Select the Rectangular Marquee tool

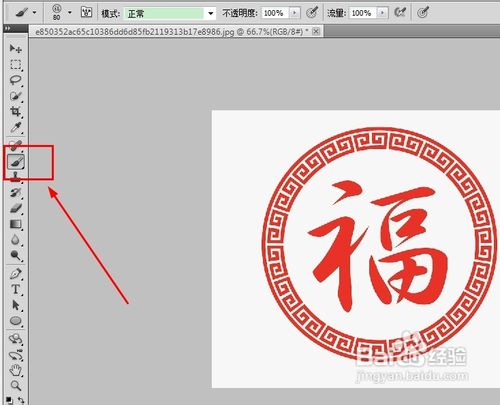(15, 64)
